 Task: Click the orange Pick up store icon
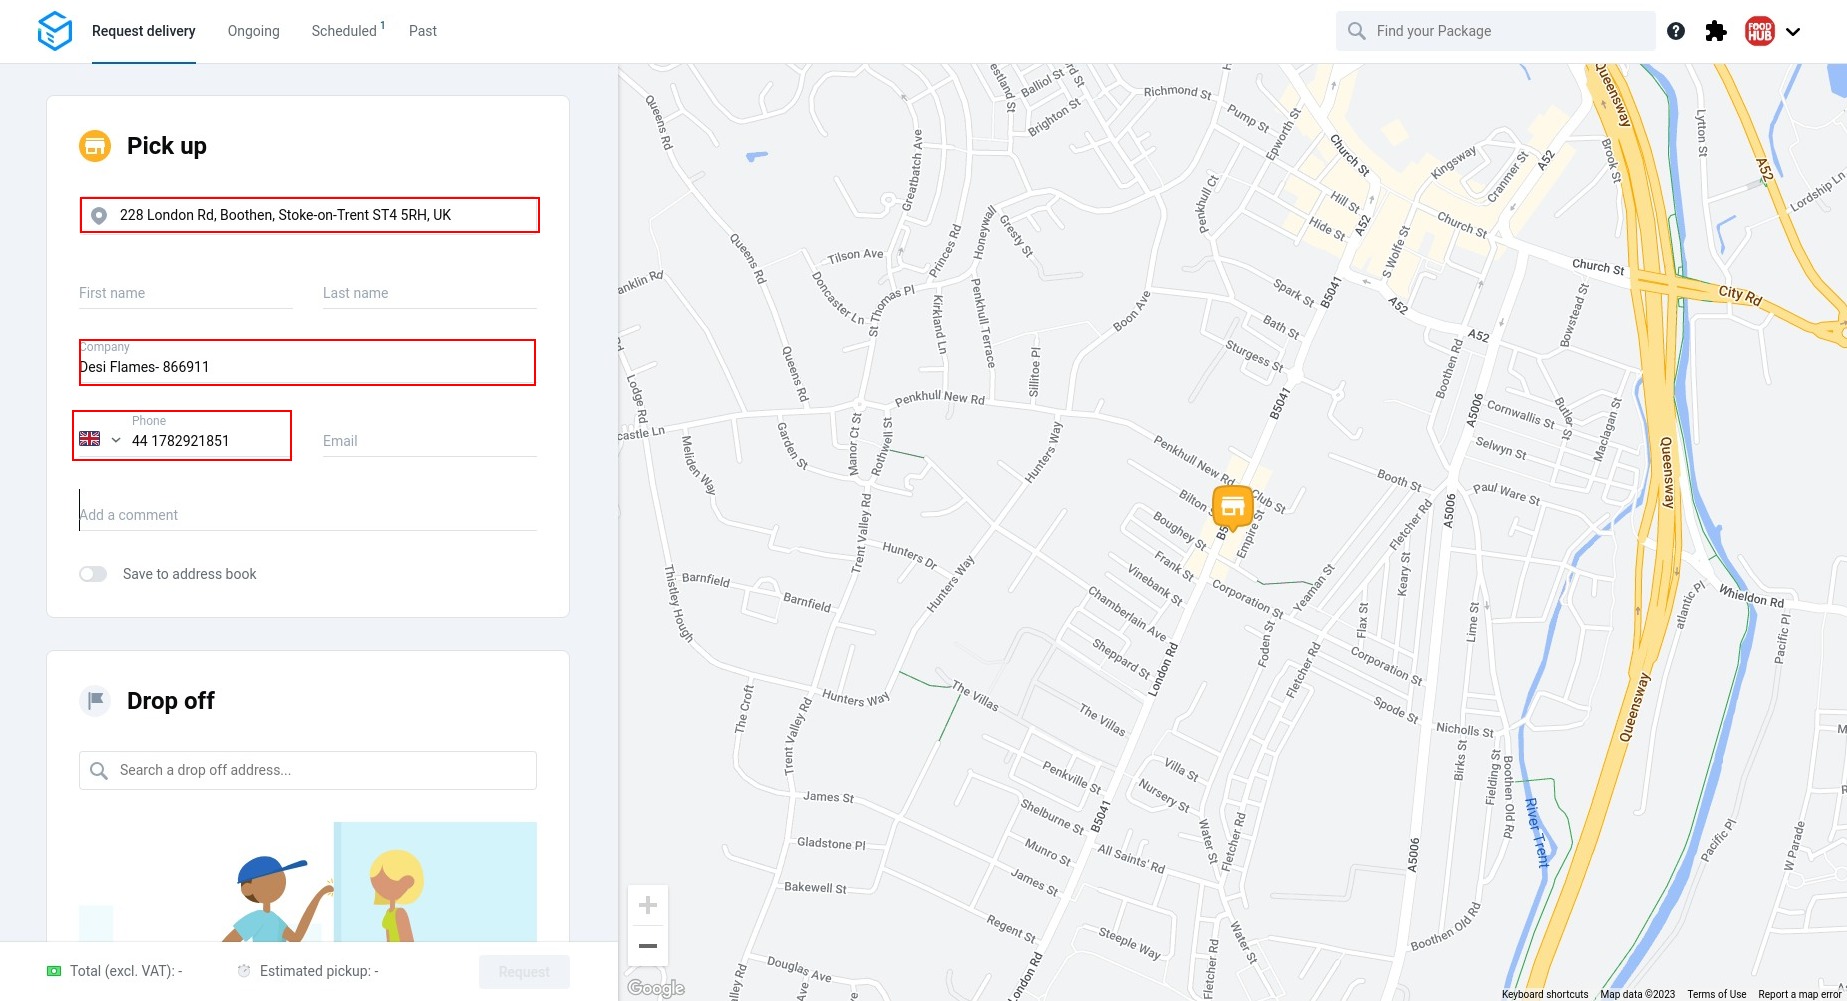coord(95,146)
